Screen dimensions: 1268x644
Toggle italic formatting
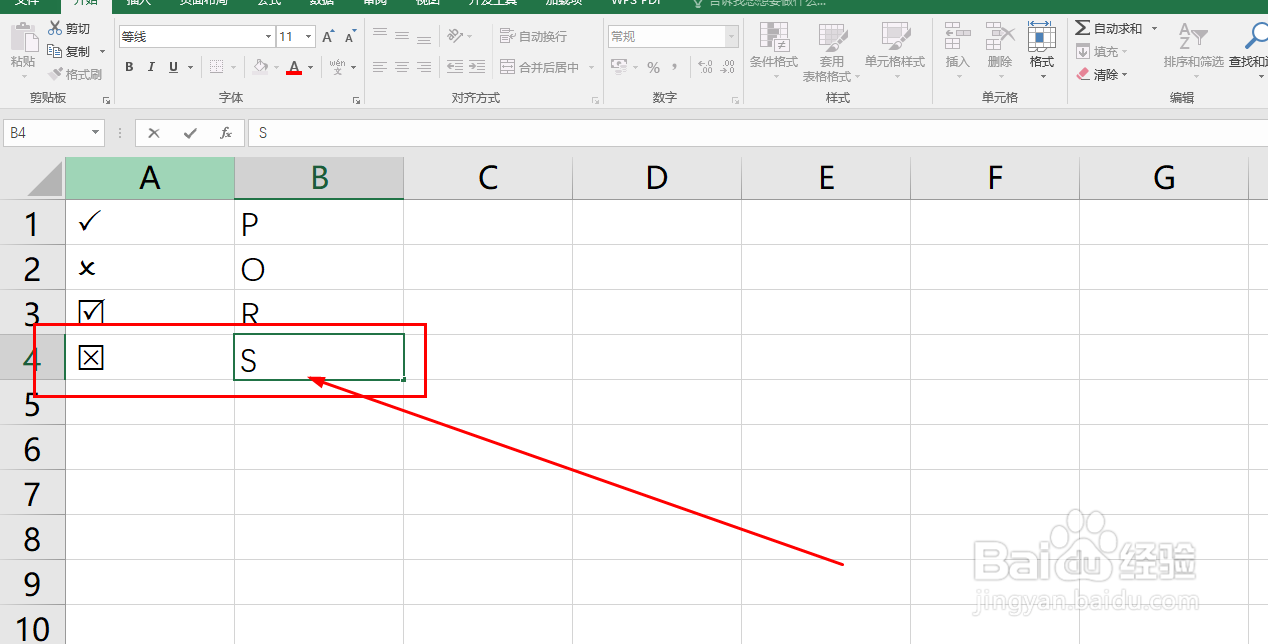151,67
